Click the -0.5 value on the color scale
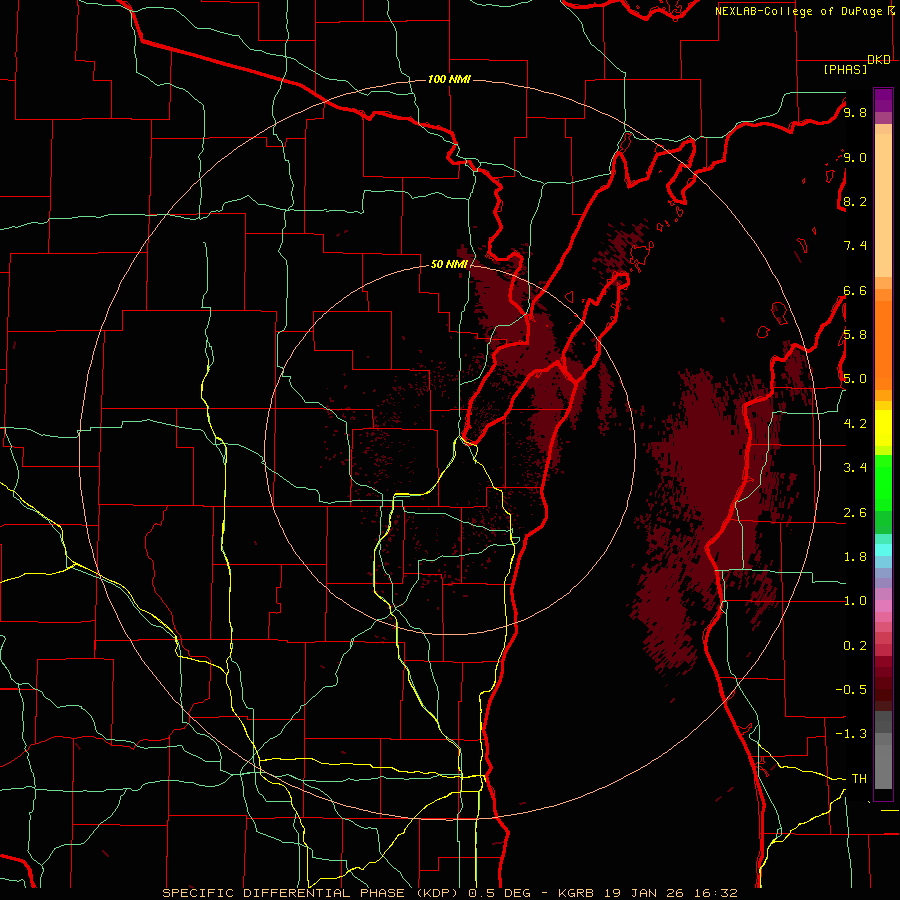The image size is (900, 900). 851,690
